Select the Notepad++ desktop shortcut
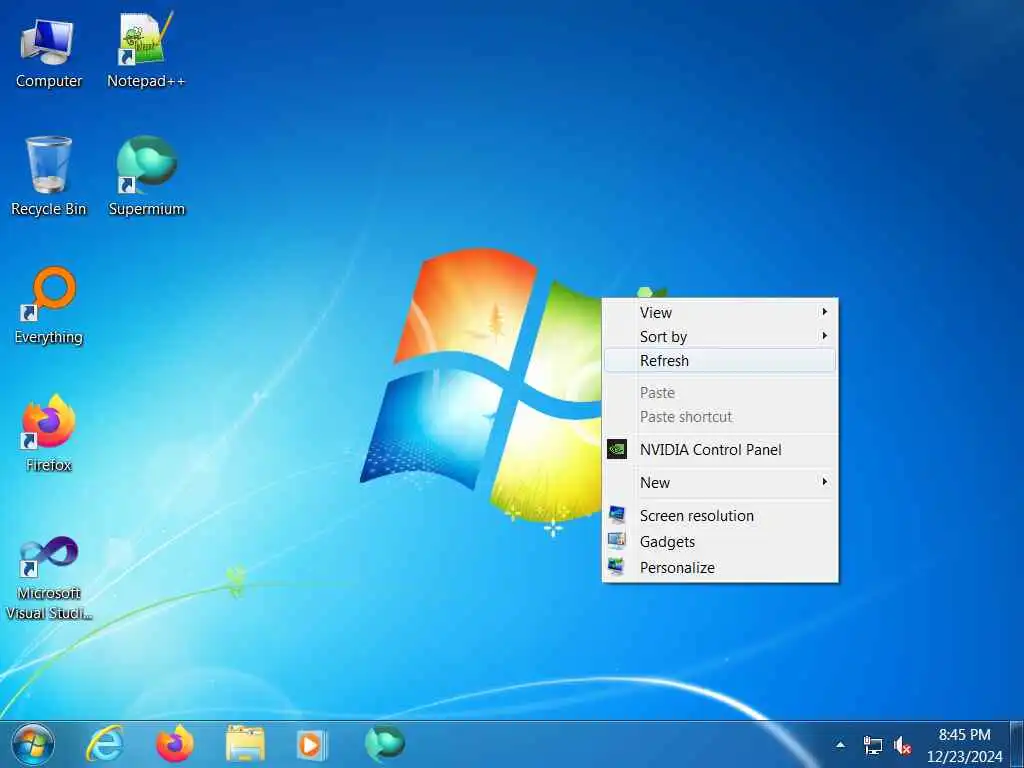 click(x=146, y=52)
